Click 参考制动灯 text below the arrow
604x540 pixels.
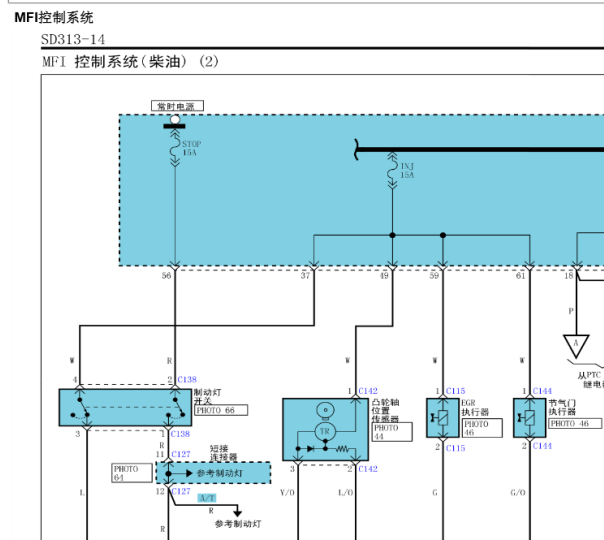coord(238,524)
